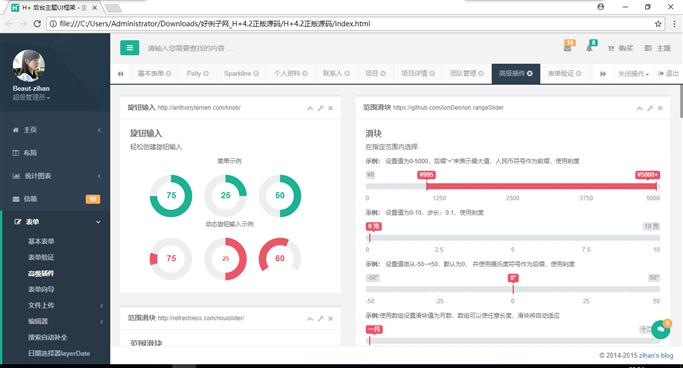Viewport: 683px width, 368px height.
Task: Open 搜索自动补全 in the sidebar
Action: click(47, 338)
